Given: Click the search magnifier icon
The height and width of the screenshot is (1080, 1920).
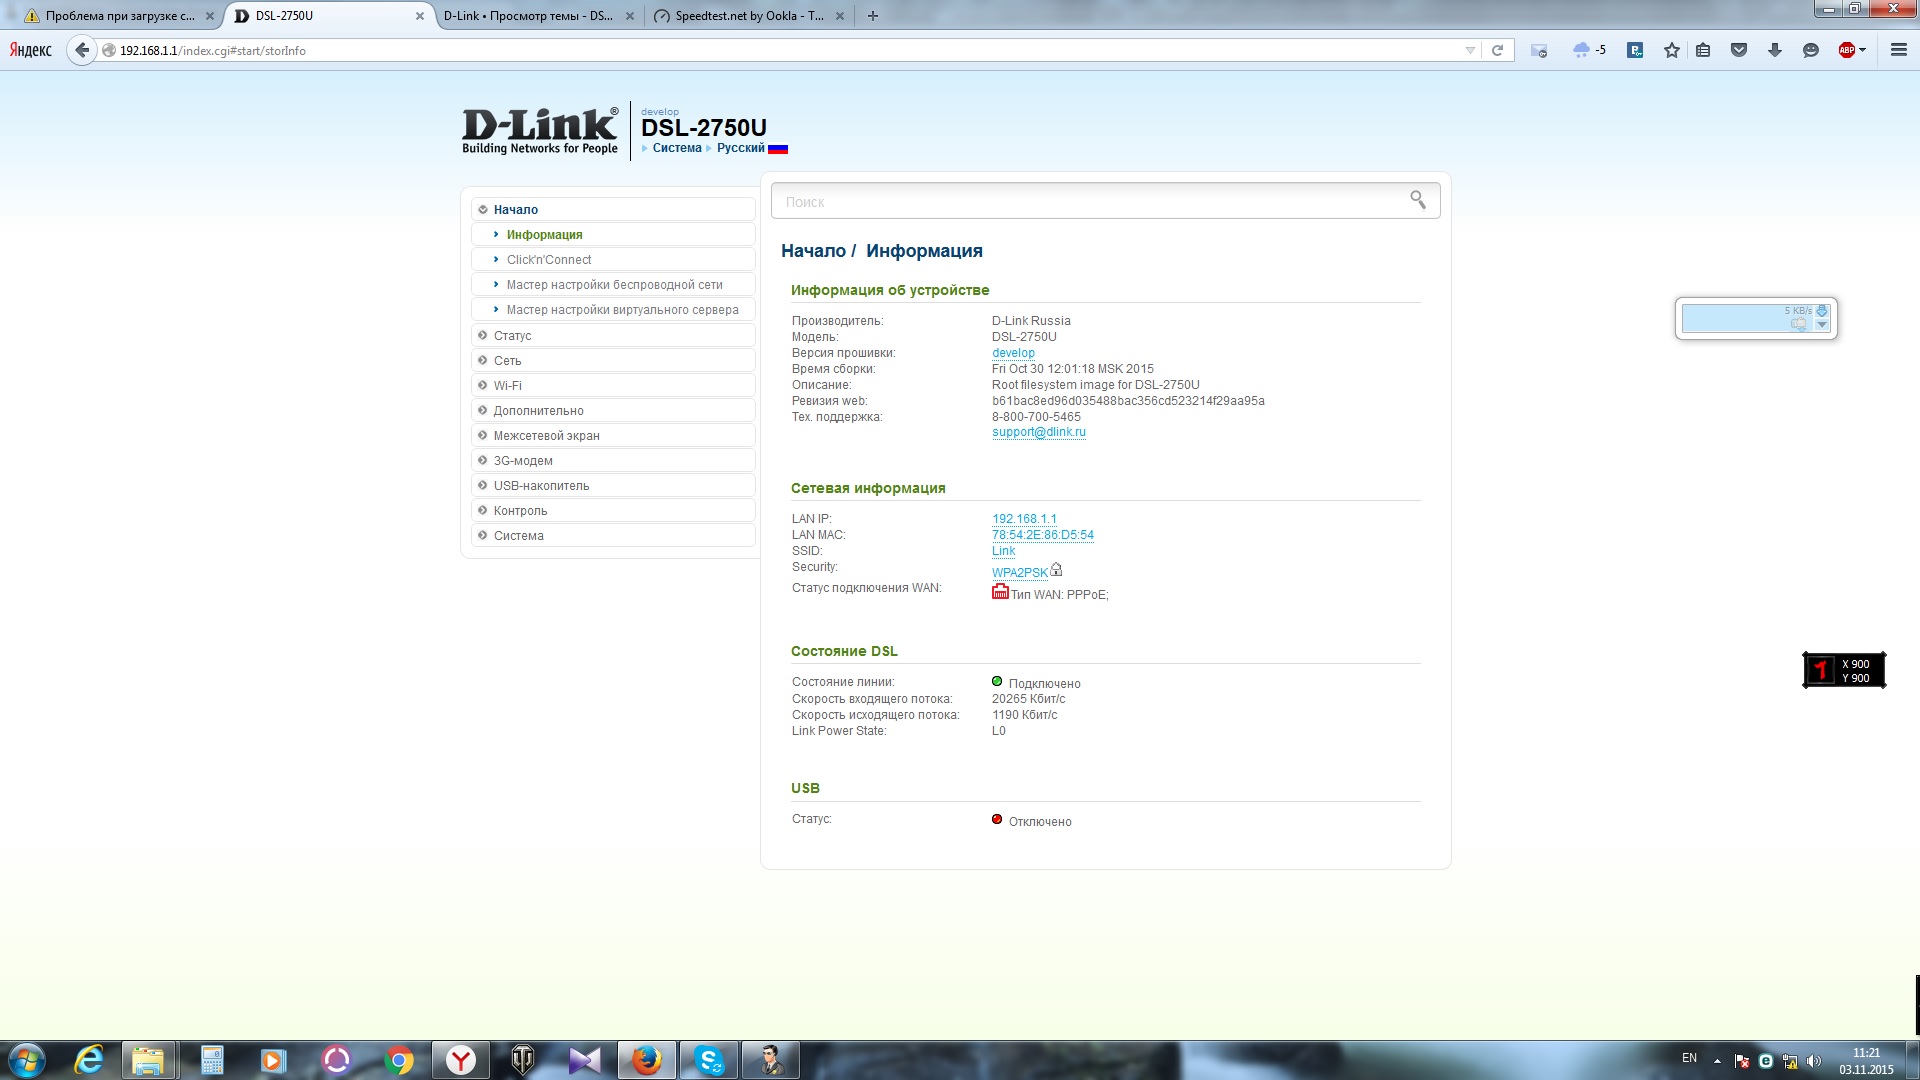Looking at the screenshot, I should (x=1417, y=200).
